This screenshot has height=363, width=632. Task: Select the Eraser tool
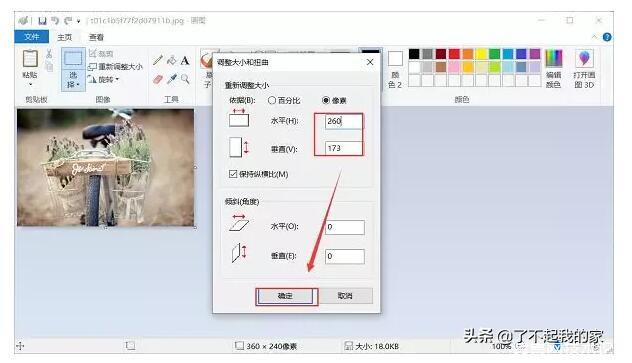click(158, 79)
